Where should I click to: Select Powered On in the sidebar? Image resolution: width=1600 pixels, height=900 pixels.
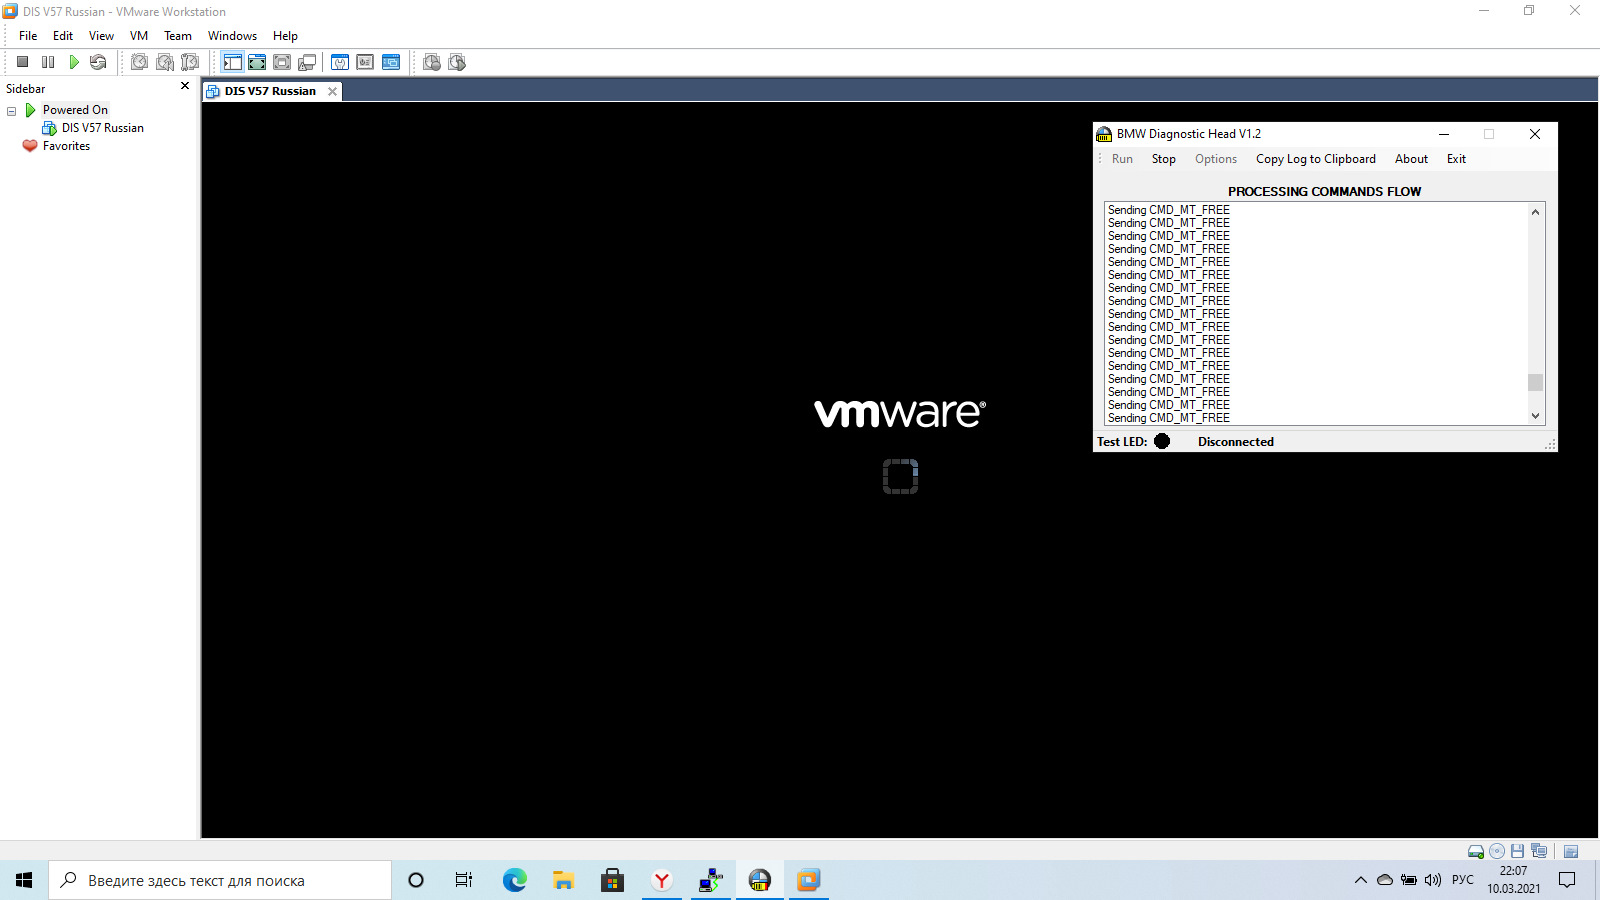pos(75,110)
